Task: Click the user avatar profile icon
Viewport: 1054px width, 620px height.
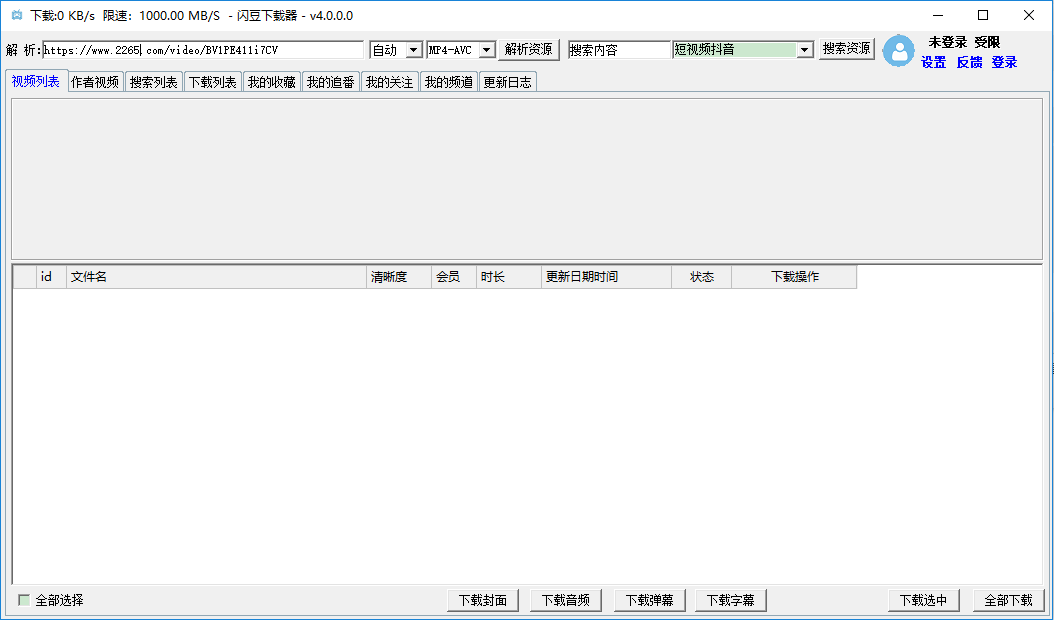Action: pyautogui.click(x=898, y=52)
